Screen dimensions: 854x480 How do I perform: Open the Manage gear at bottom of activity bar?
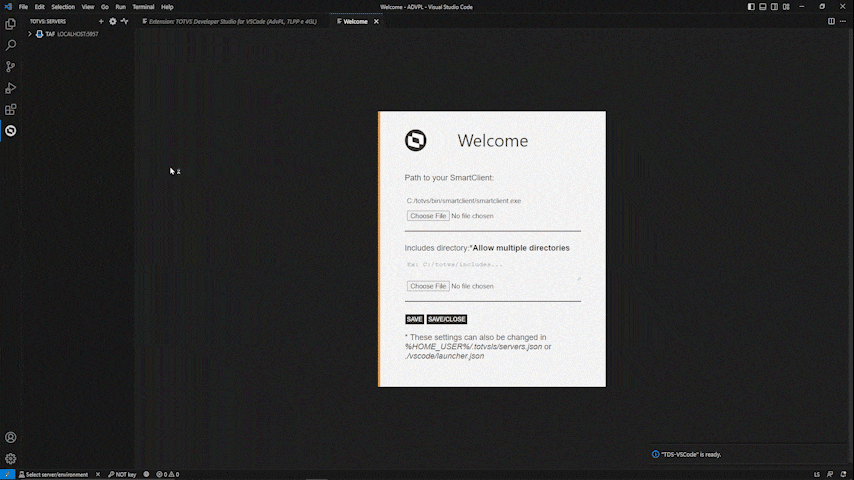click(x=10, y=459)
